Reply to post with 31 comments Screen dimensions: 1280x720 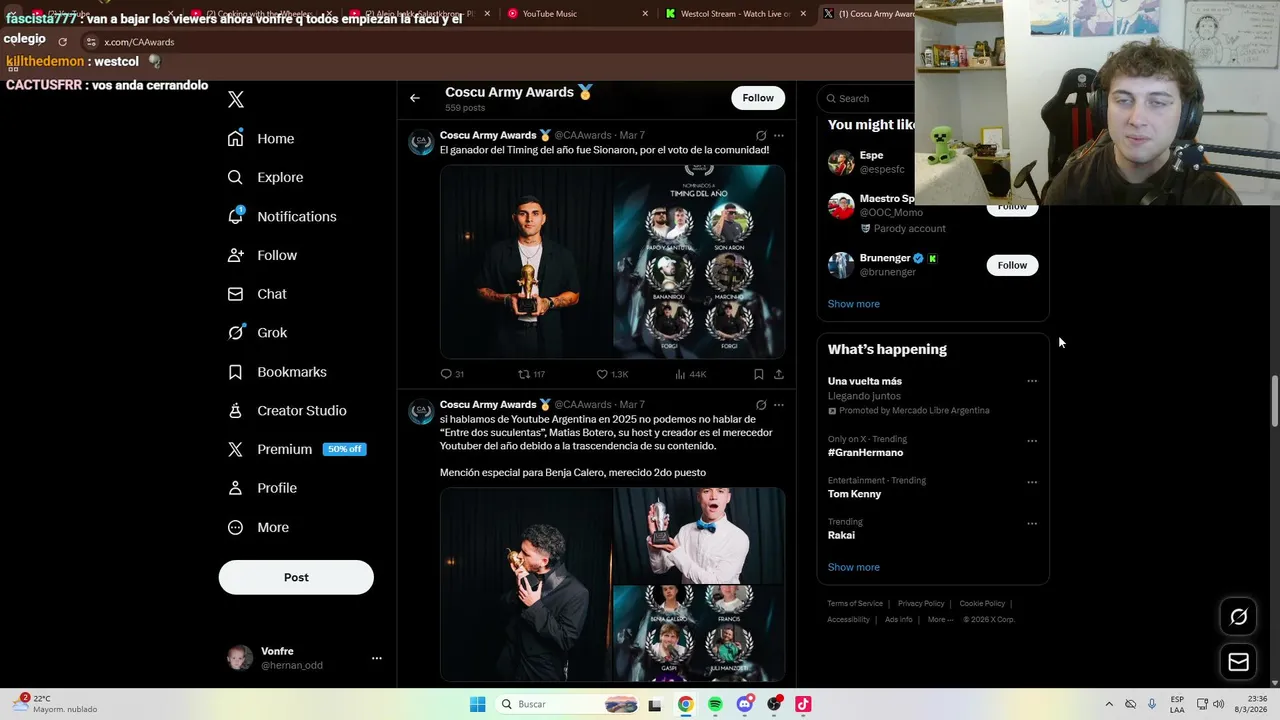pos(452,374)
